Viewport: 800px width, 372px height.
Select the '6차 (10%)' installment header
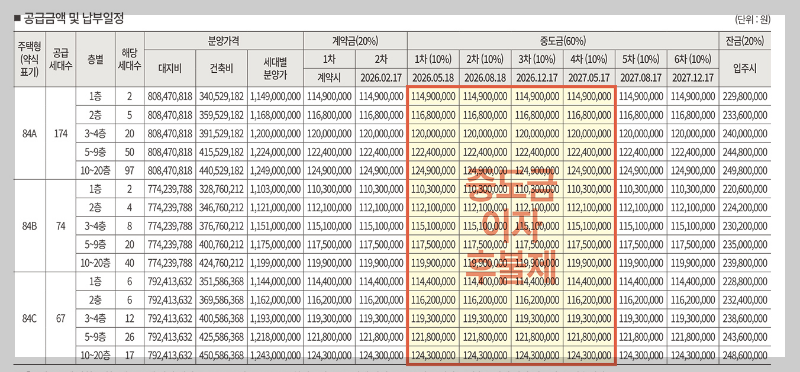point(693,59)
